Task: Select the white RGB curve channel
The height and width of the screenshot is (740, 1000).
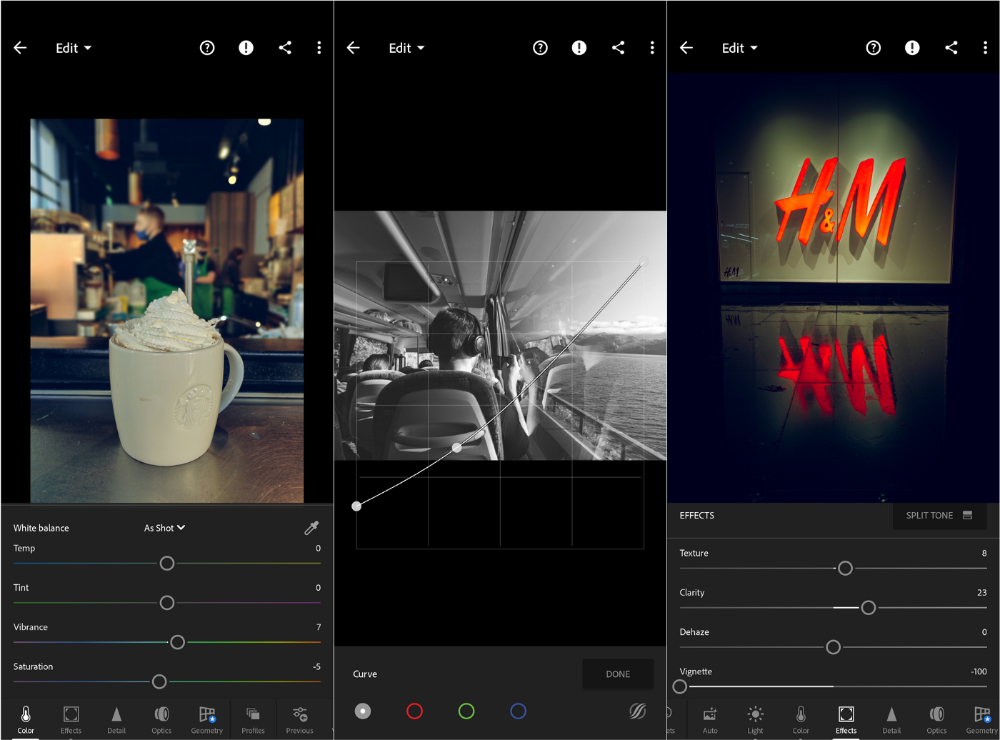Action: pos(363,711)
